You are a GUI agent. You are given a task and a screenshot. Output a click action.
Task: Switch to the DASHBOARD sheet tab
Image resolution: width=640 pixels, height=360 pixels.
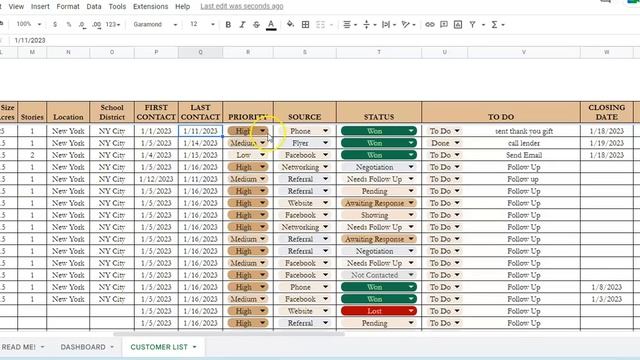pos(83,347)
